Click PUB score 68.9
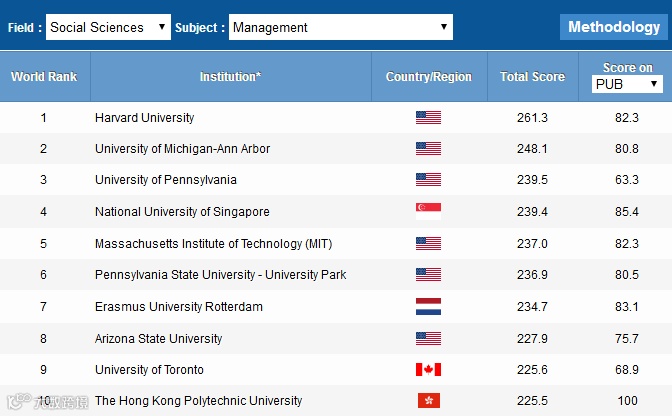Screen dimensions: 672x416 click(x=627, y=369)
